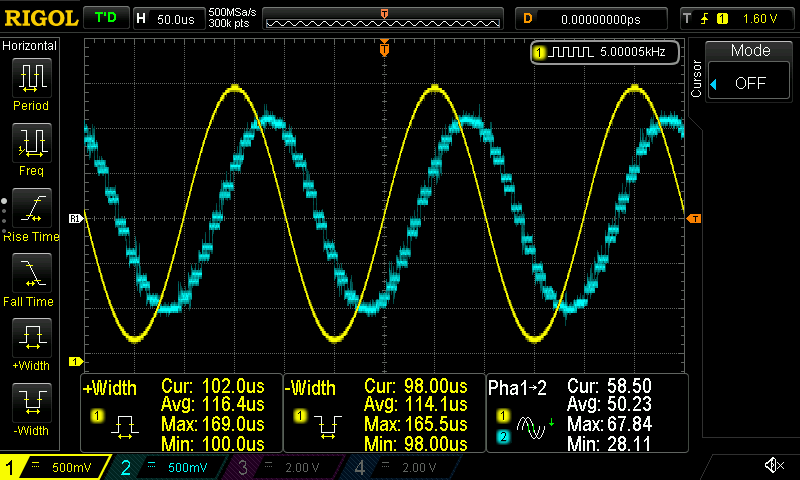Click the T'D trigger status indicator
Image resolution: width=800 pixels, height=480 pixels.
coord(104,18)
